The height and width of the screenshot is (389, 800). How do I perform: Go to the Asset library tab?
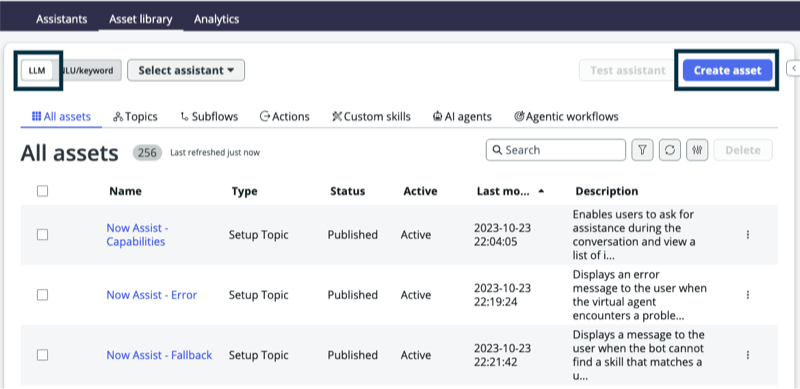tap(141, 19)
